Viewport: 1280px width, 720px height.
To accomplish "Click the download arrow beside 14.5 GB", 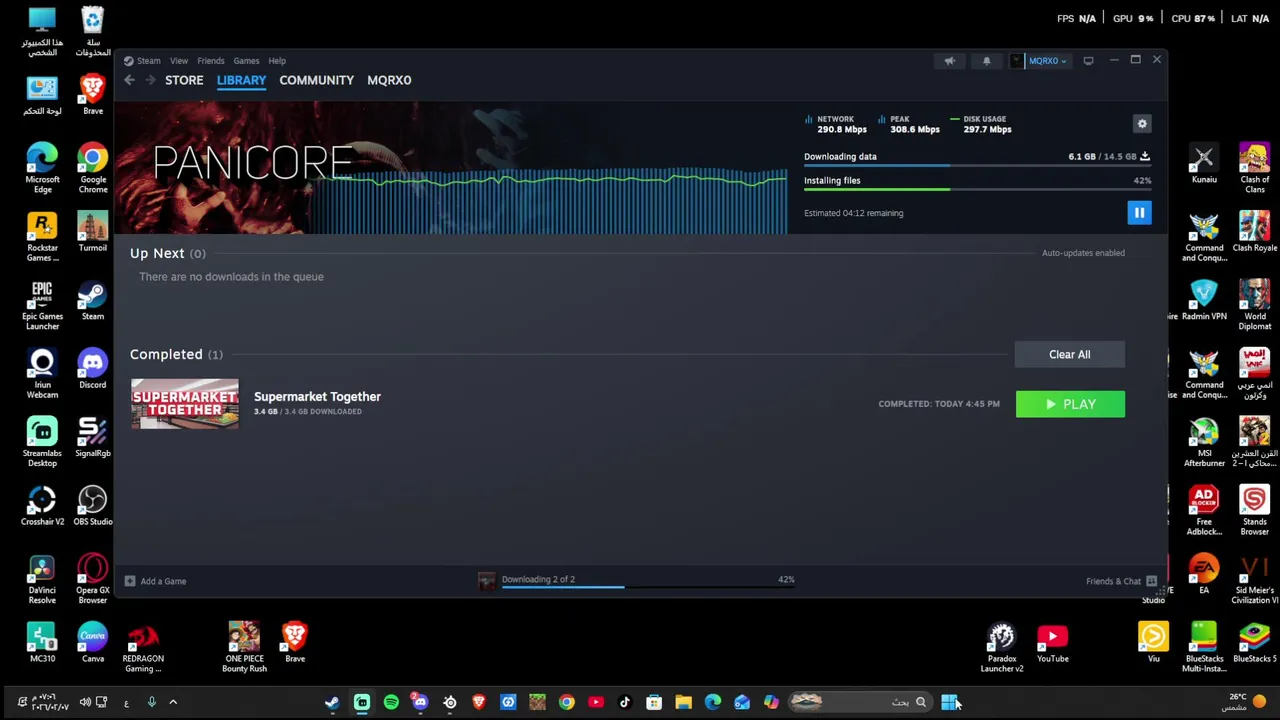I will 1145,156.
